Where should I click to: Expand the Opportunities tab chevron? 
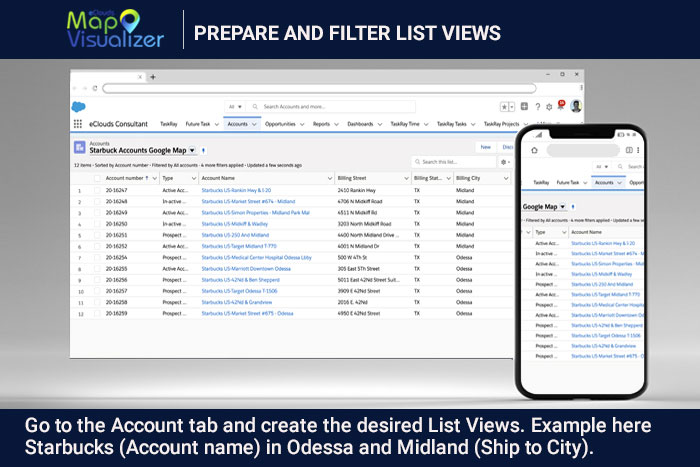(302, 124)
